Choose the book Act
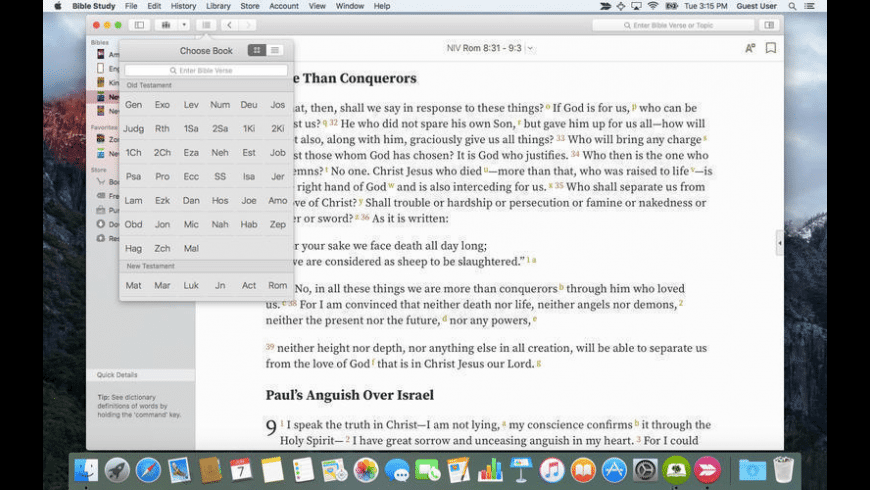 pos(249,285)
